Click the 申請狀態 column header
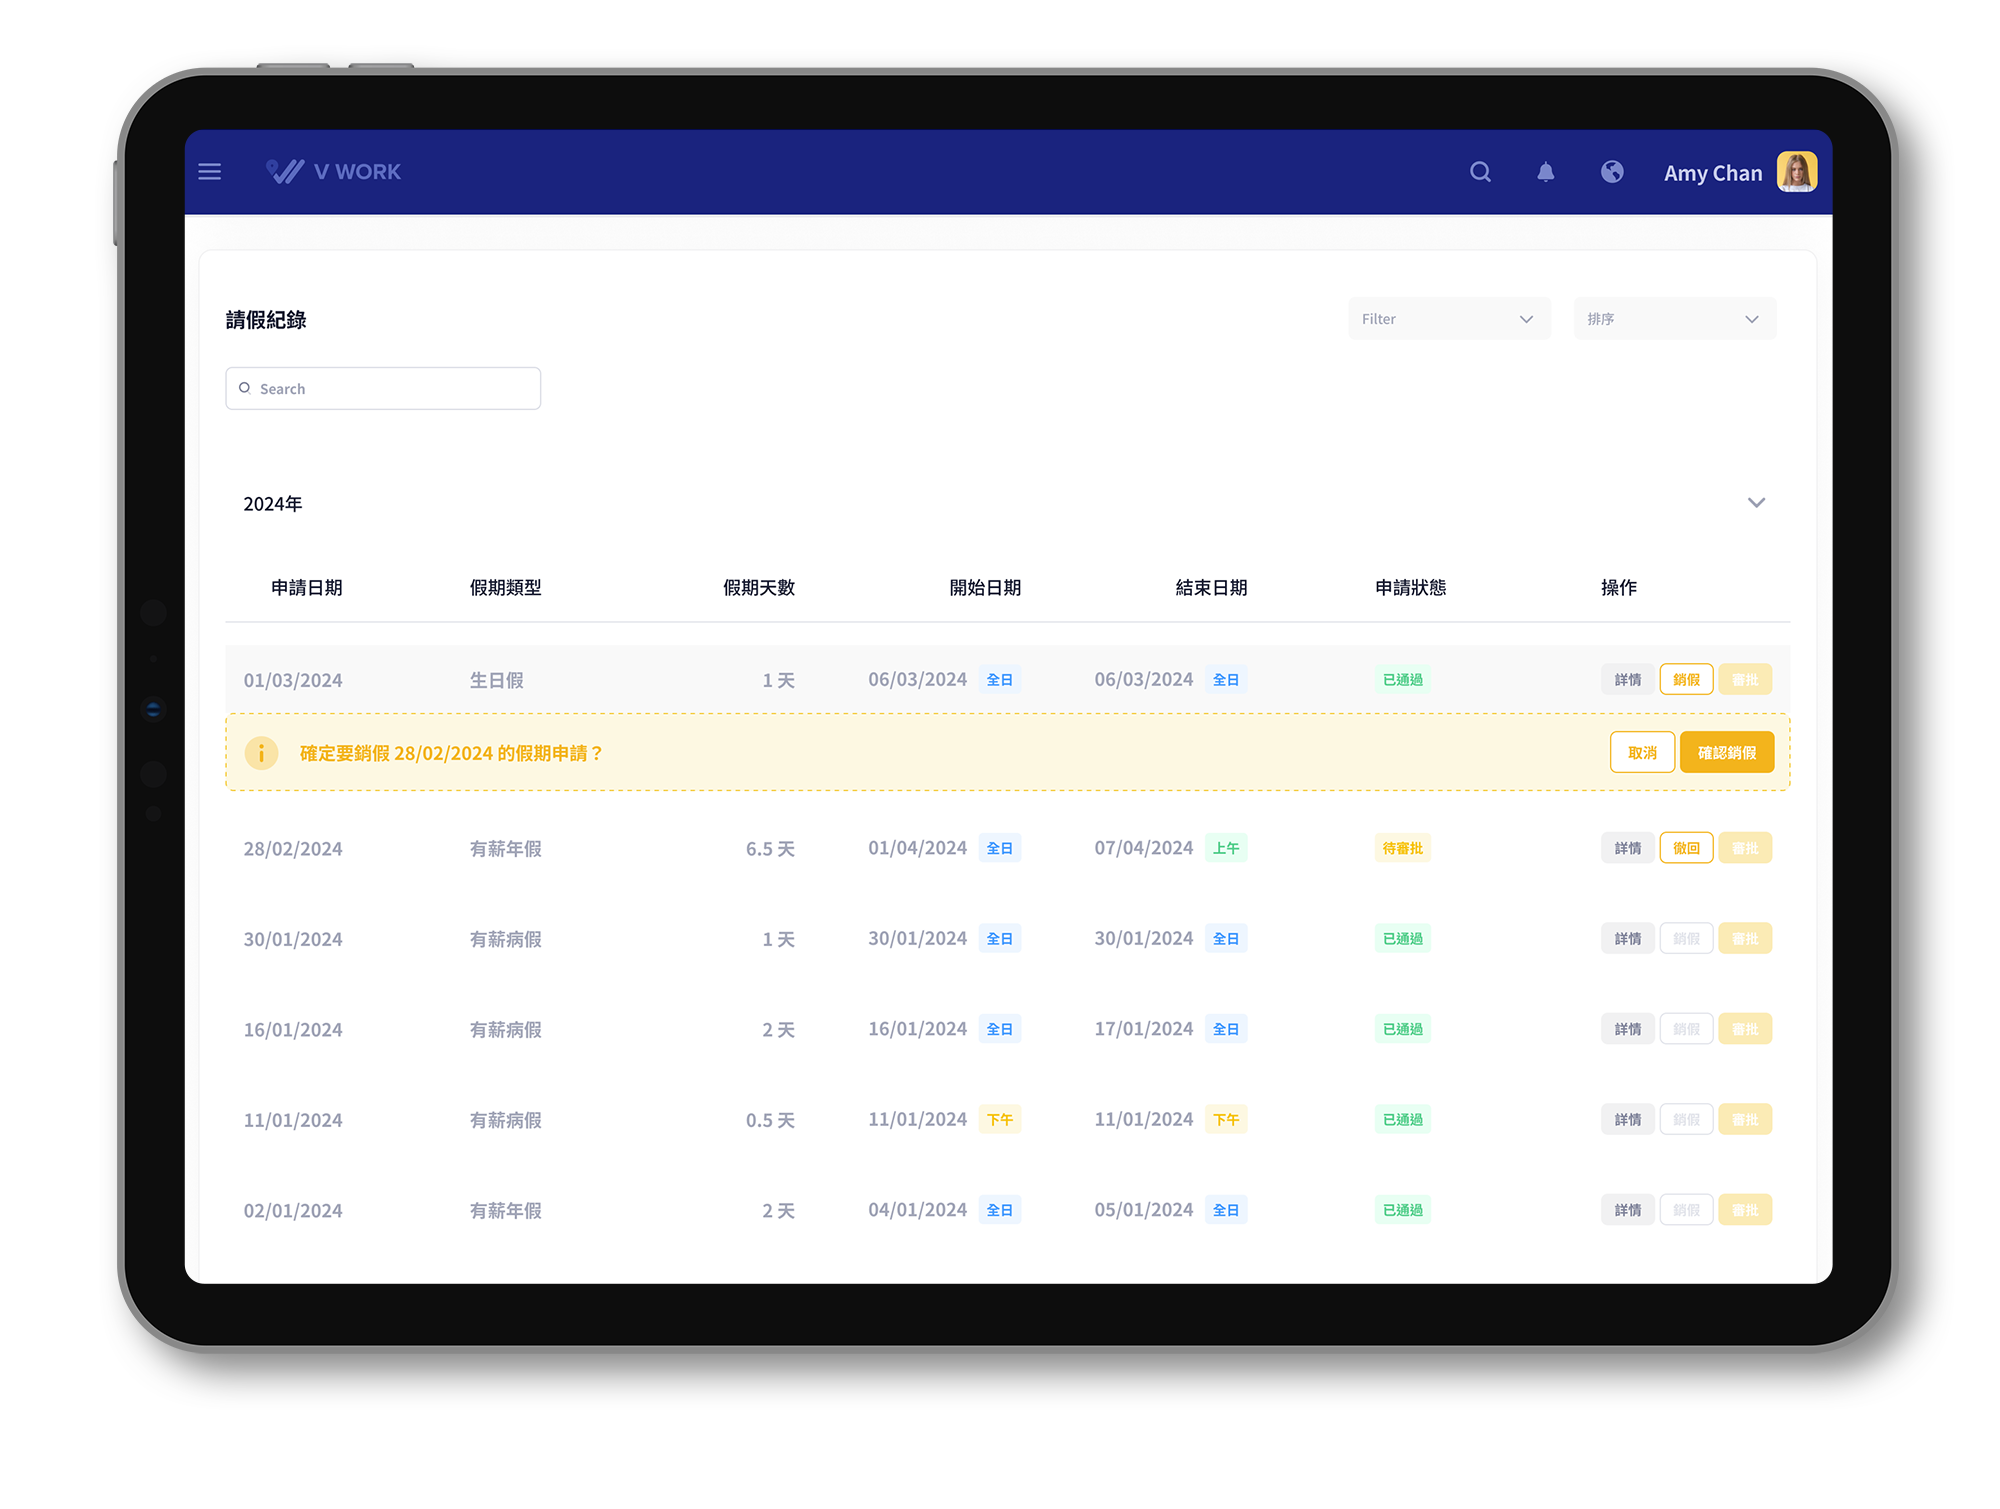This screenshot has width=2000, height=1509. pos(1410,588)
